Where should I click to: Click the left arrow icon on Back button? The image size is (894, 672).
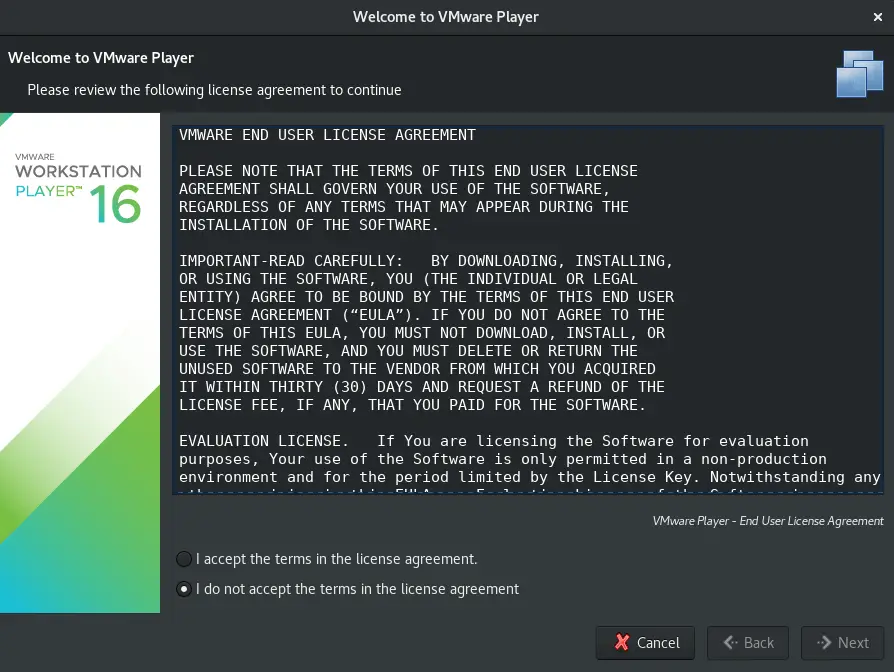[x=729, y=643]
